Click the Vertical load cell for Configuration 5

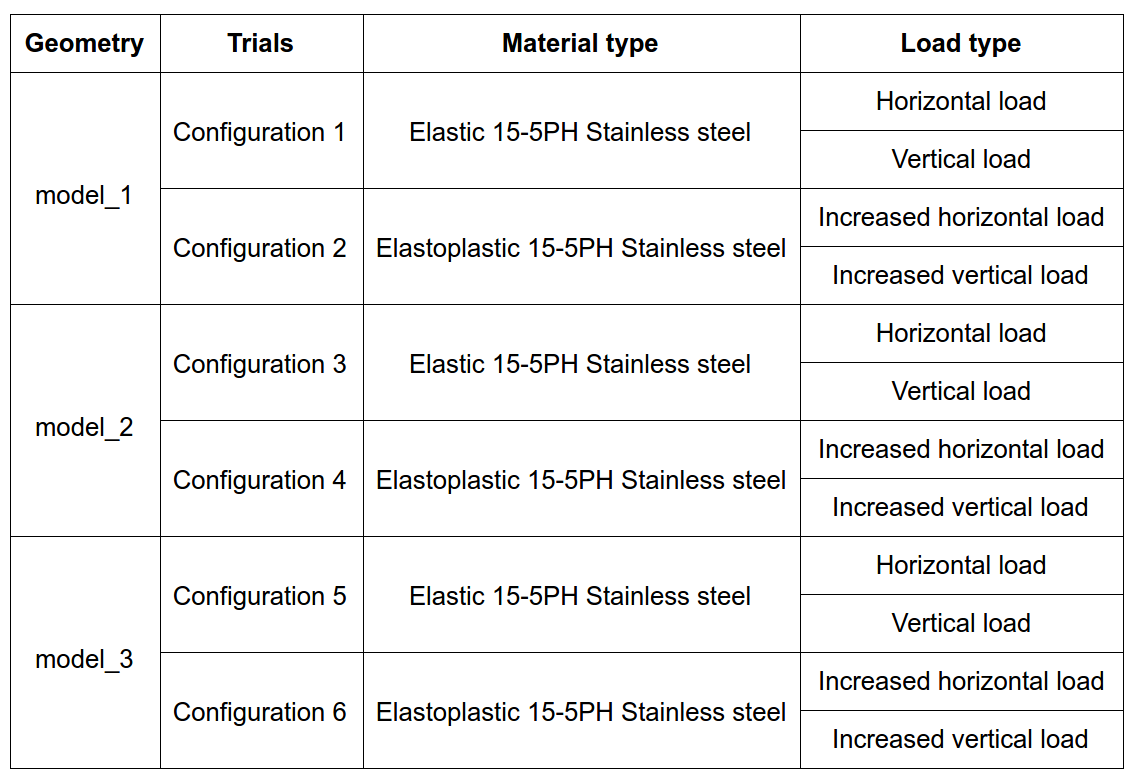[961, 624]
